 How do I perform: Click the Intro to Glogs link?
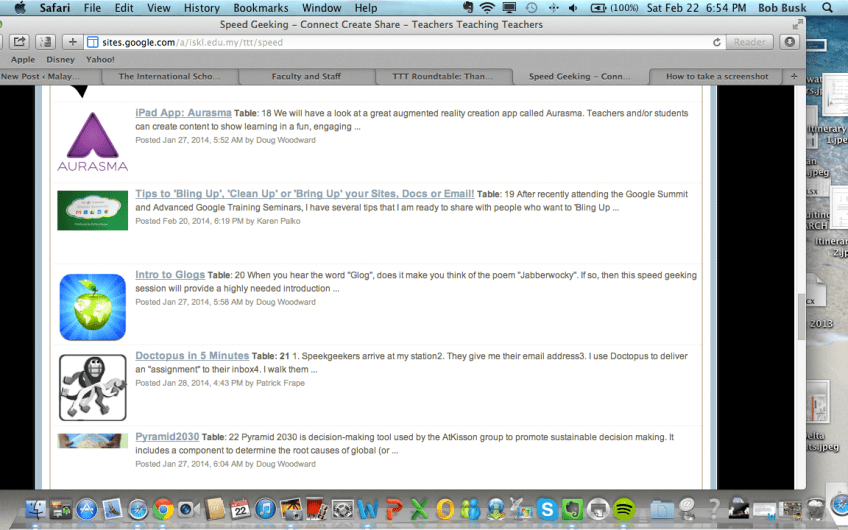(x=169, y=275)
